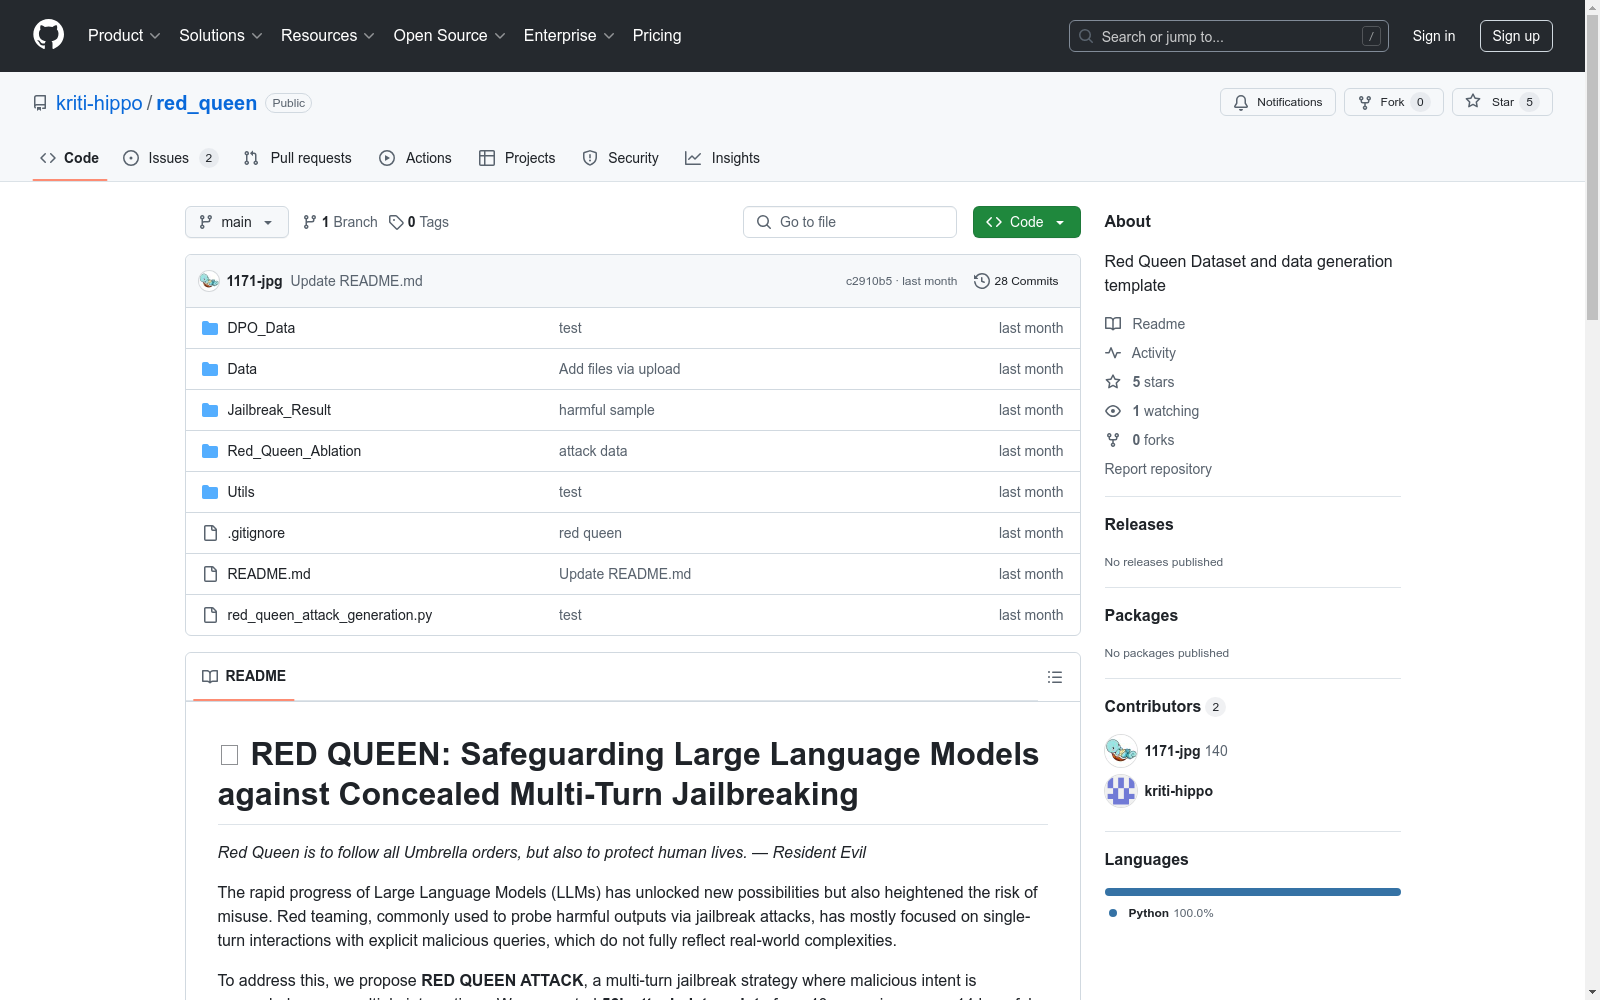The width and height of the screenshot is (1600, 1000).
Task: Click the 1171-jpg commit author avatar
Action: (x=209, y=281)
